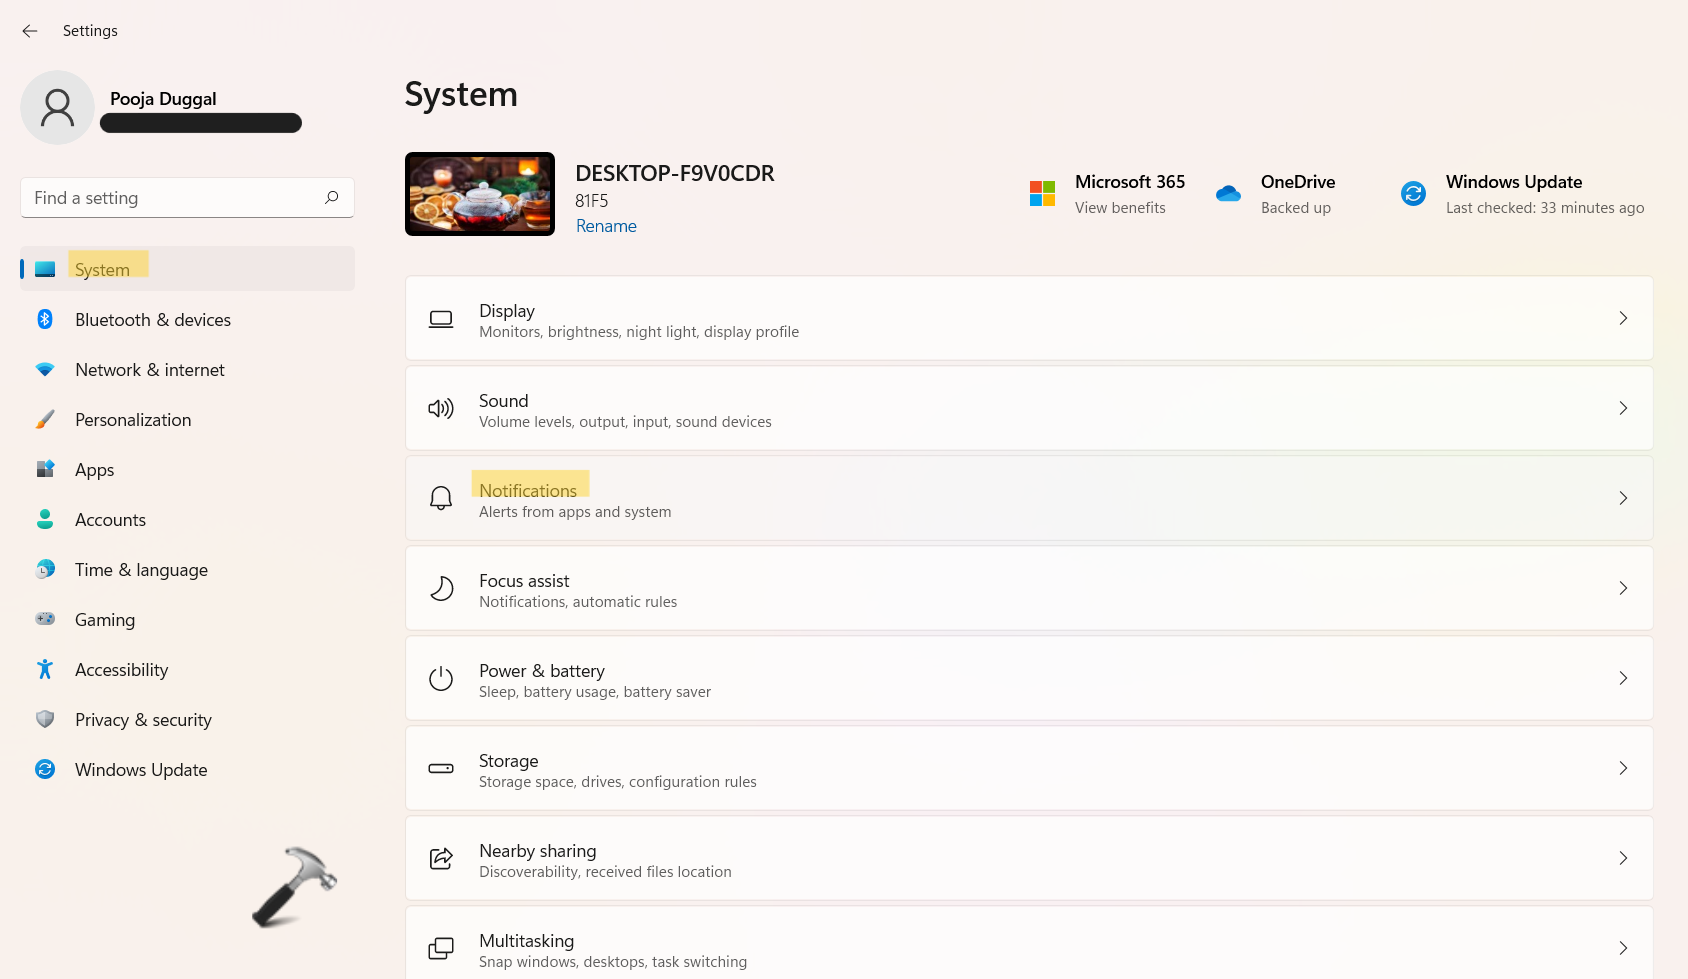Select Personalization in the sidebar
1688x979 pixels.
pyautogui.click(x=133, y=420)
